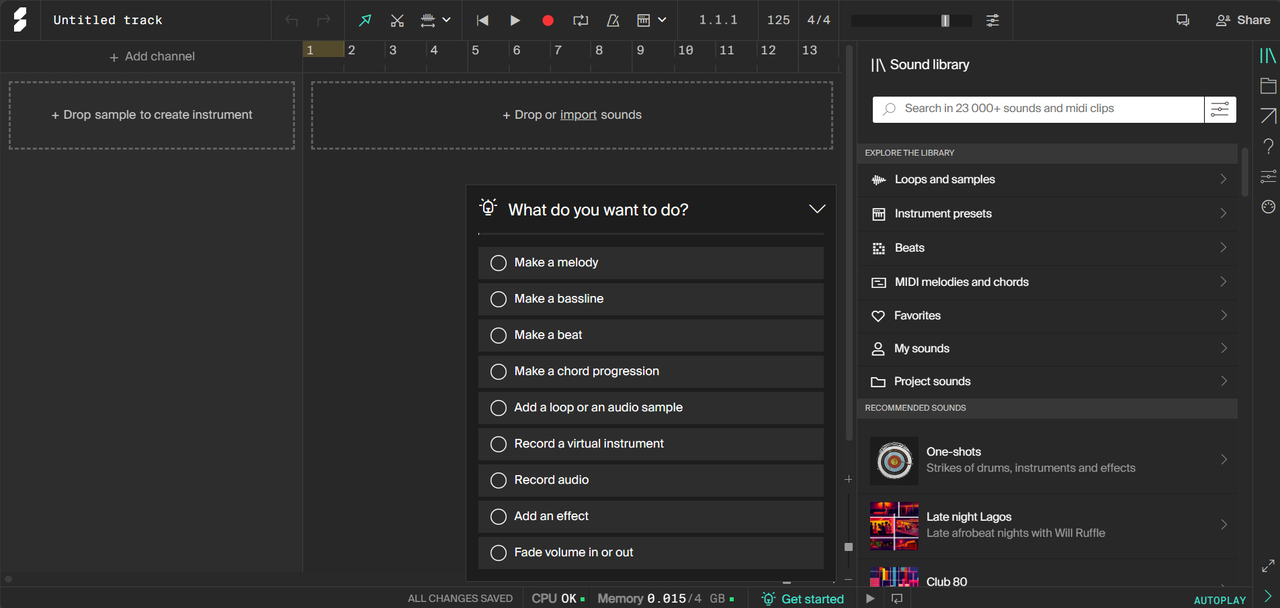Open My sounds in sound library
Screen dimensions: 1280x608
(x=1047, y=349)
